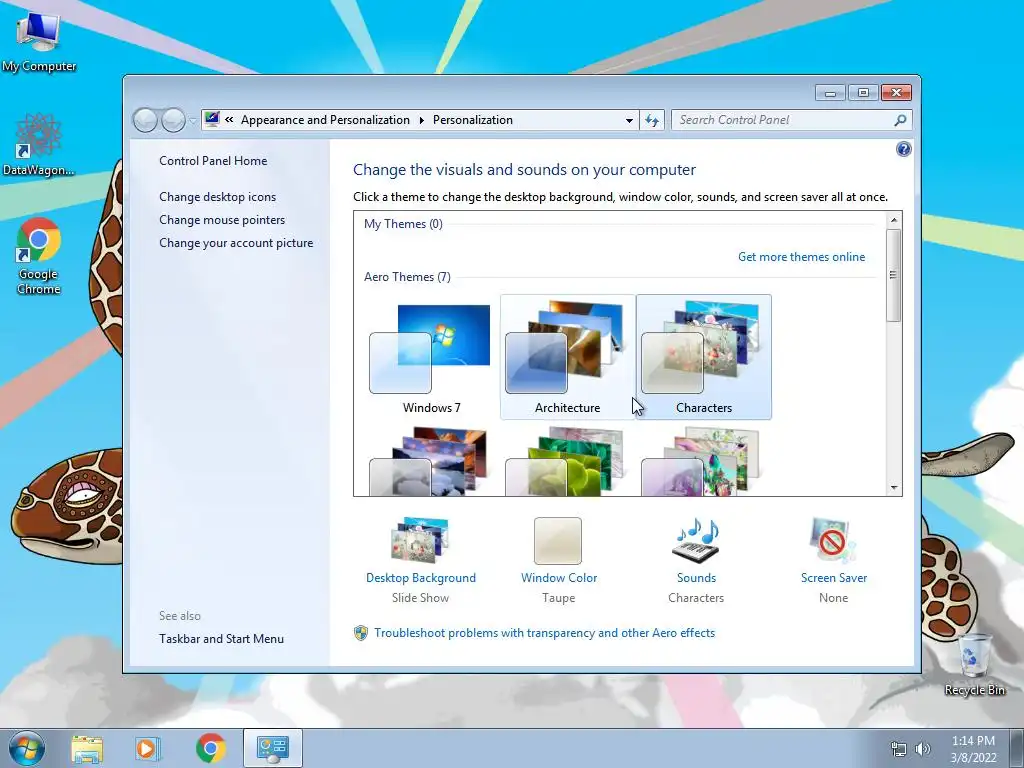The image size is (1024, 768).
Task: Click the Personalization breadcrumb
Action: (x=473, y=120)
